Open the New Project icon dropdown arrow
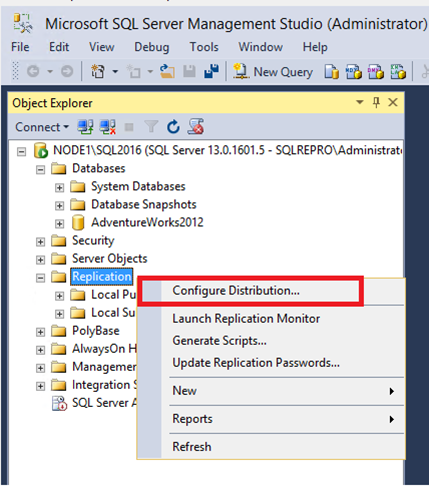This screenshot has width=429, height=490. tap(115, 71)
